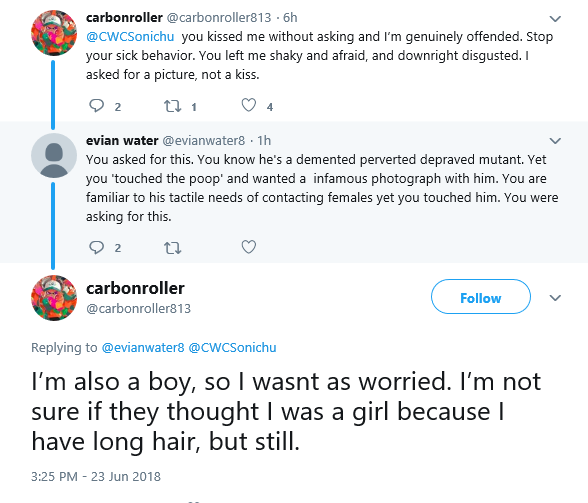Open carbonroller's avatar on the first tweet
The image size is (588, 503).
click(54, 33)
